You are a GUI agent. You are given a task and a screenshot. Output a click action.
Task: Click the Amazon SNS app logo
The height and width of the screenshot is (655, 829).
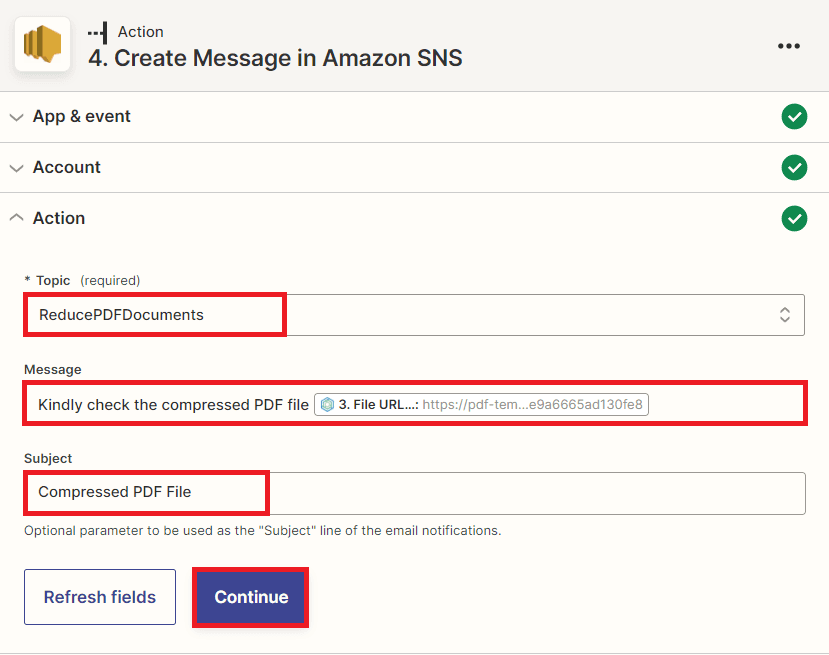[x=41, y=44]
